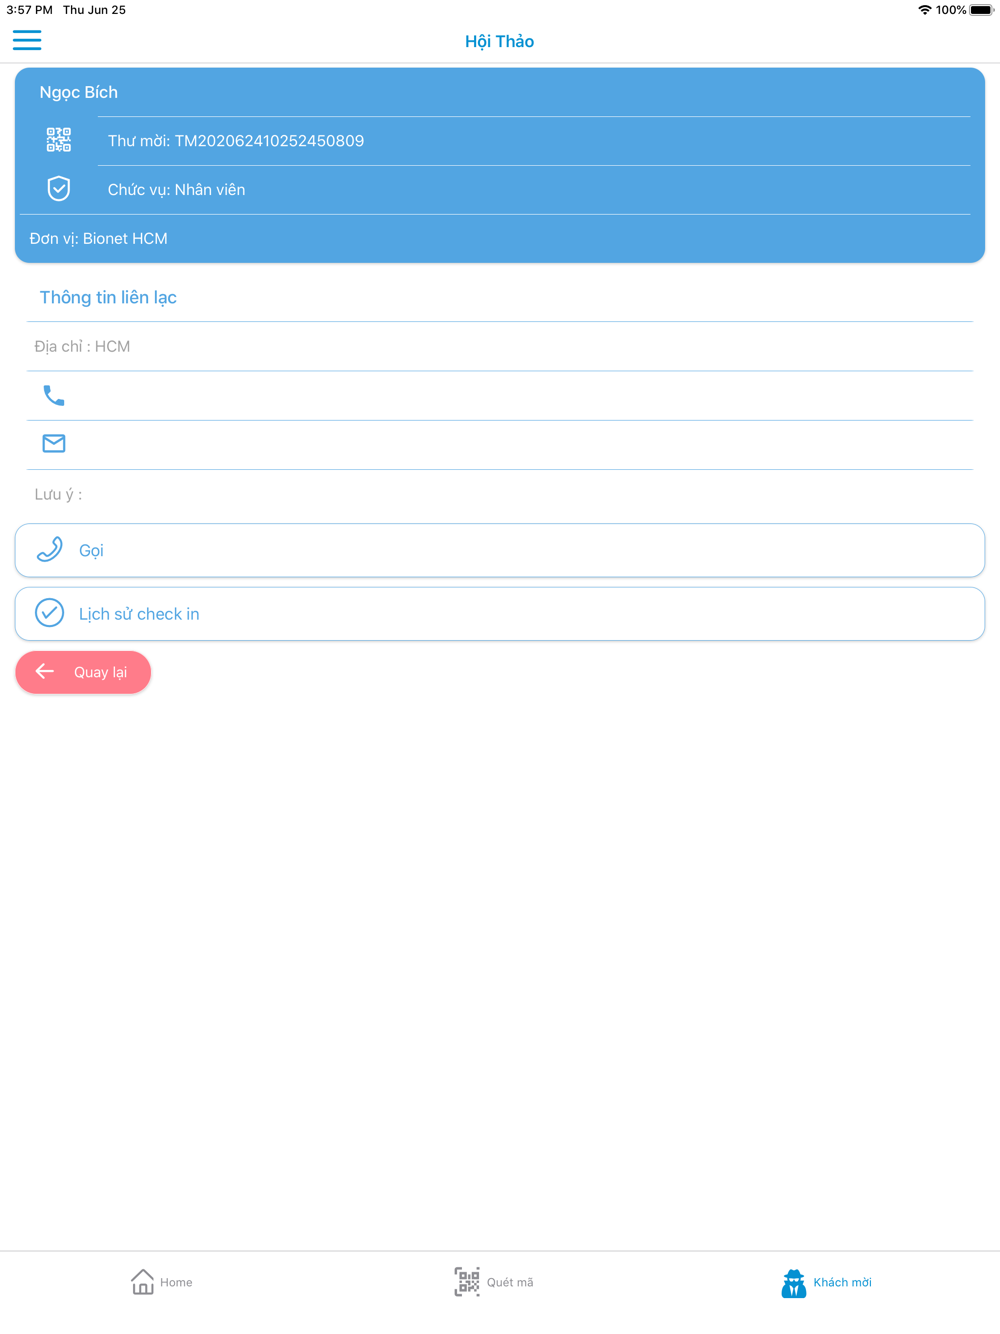This screenshot has height=1334, width=1000.
Task: Open the Khách mời tab
Action: coord(827,1282)
